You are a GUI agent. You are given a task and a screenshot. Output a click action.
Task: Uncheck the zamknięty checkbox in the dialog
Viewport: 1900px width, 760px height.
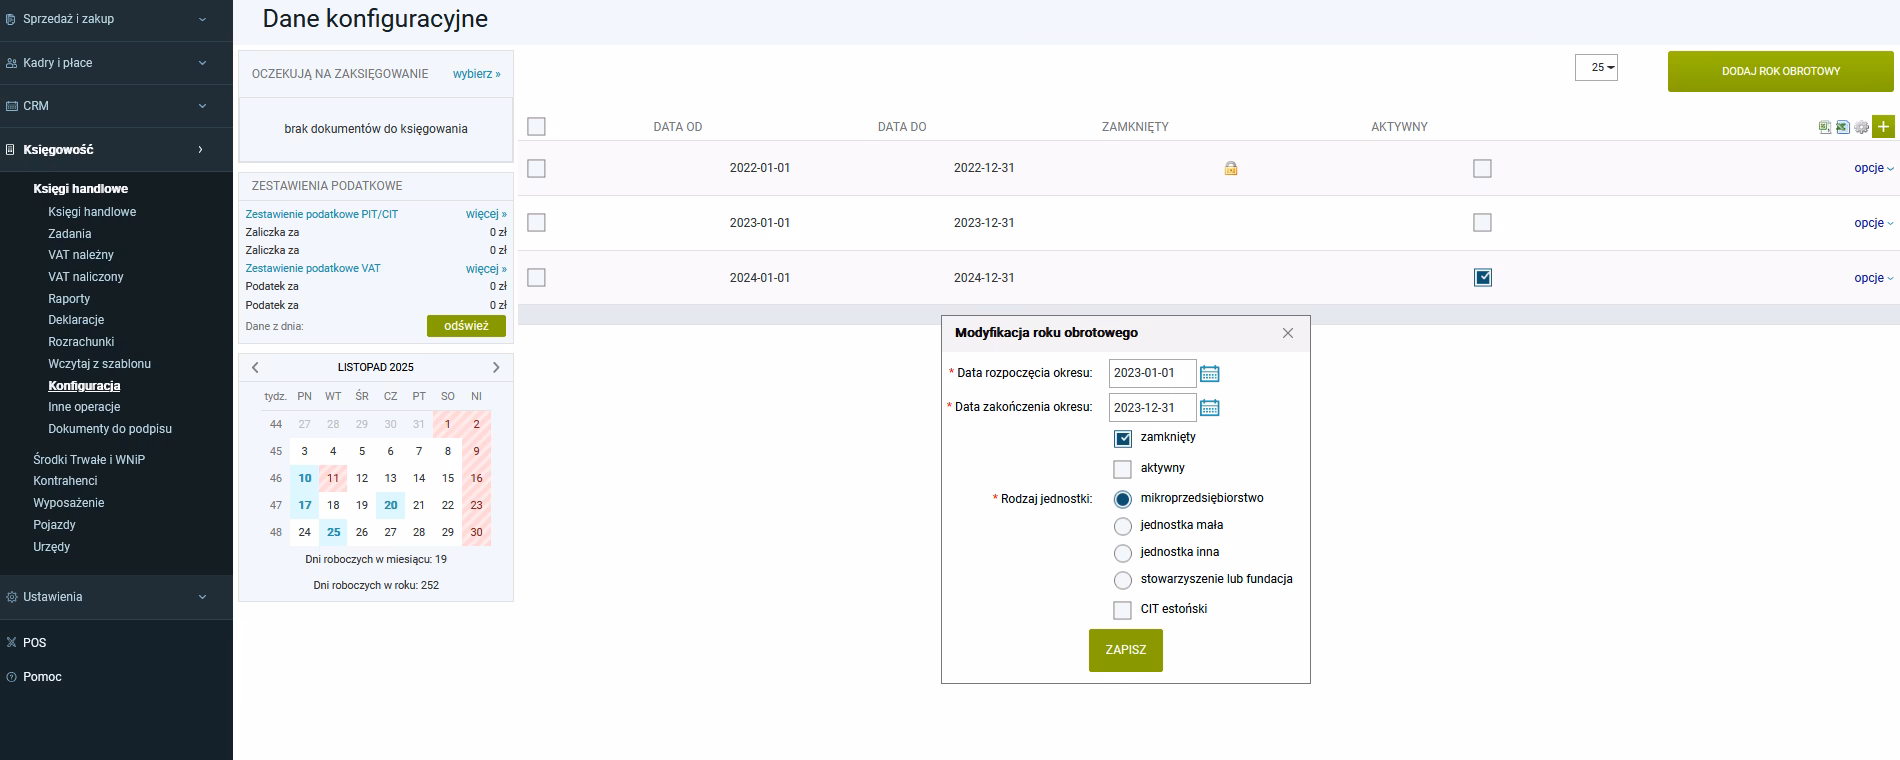point(1123,439)
